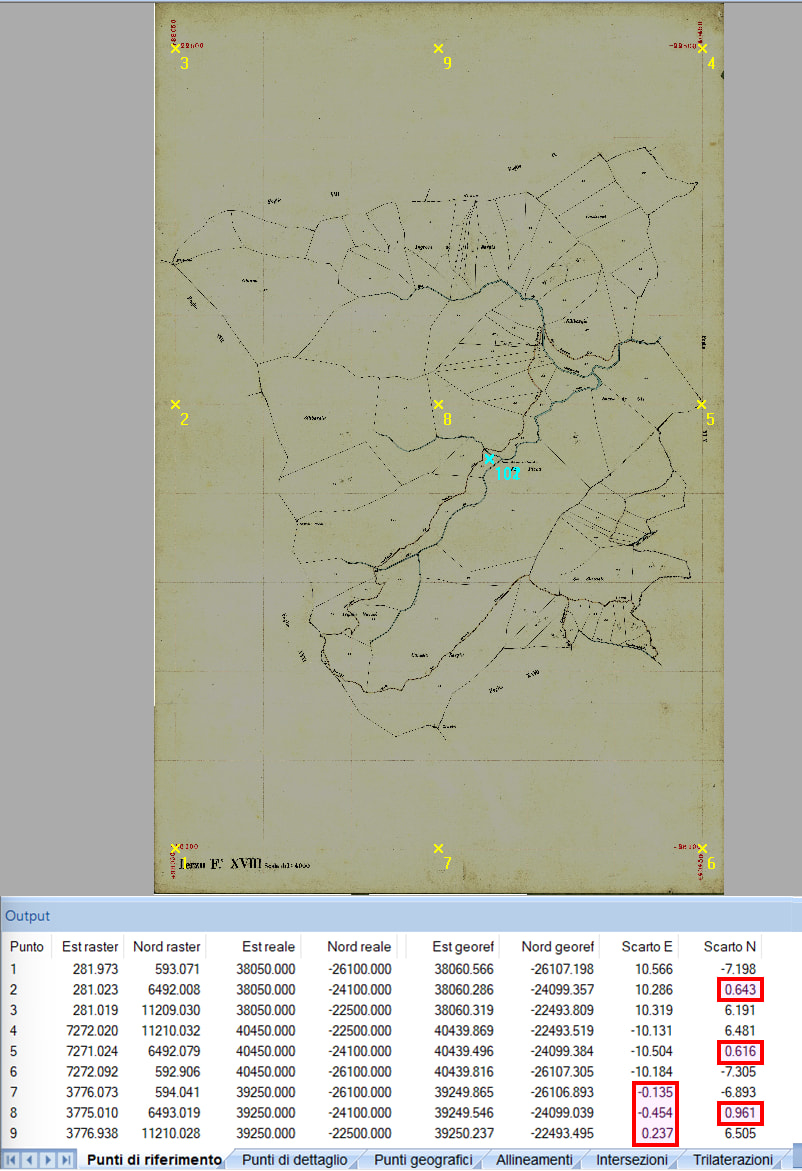Switch to the Punti geografici tab
The width and height of the screenshot is (802, 1171).
pyautogui.click(x=422, y=1160)
